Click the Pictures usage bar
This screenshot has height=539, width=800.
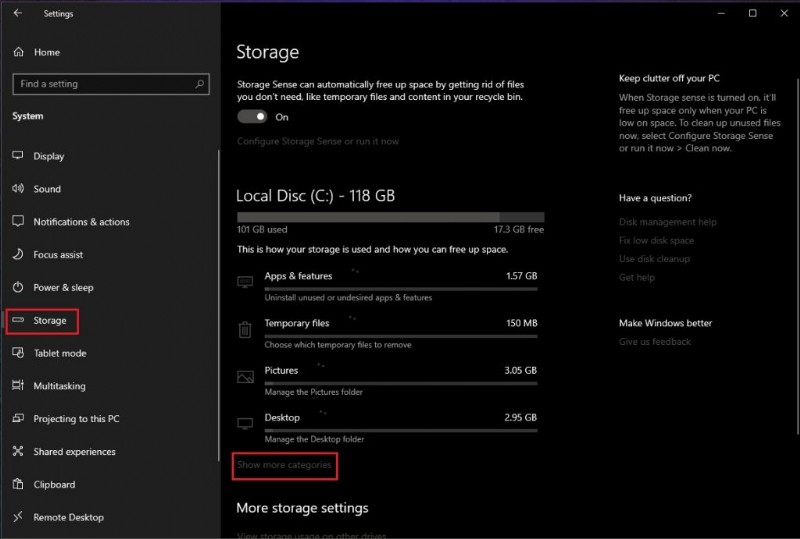click(x=401, y=383)
